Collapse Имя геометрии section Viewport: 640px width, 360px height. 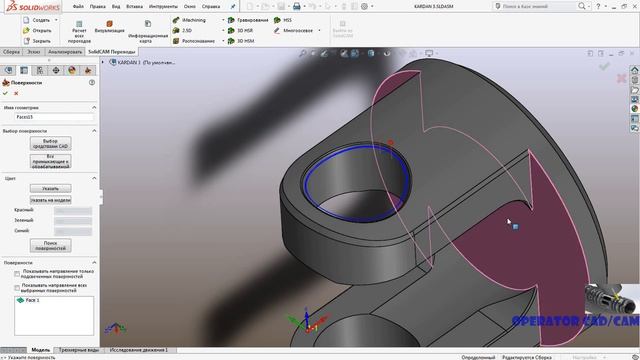click(x=94, y=107)
